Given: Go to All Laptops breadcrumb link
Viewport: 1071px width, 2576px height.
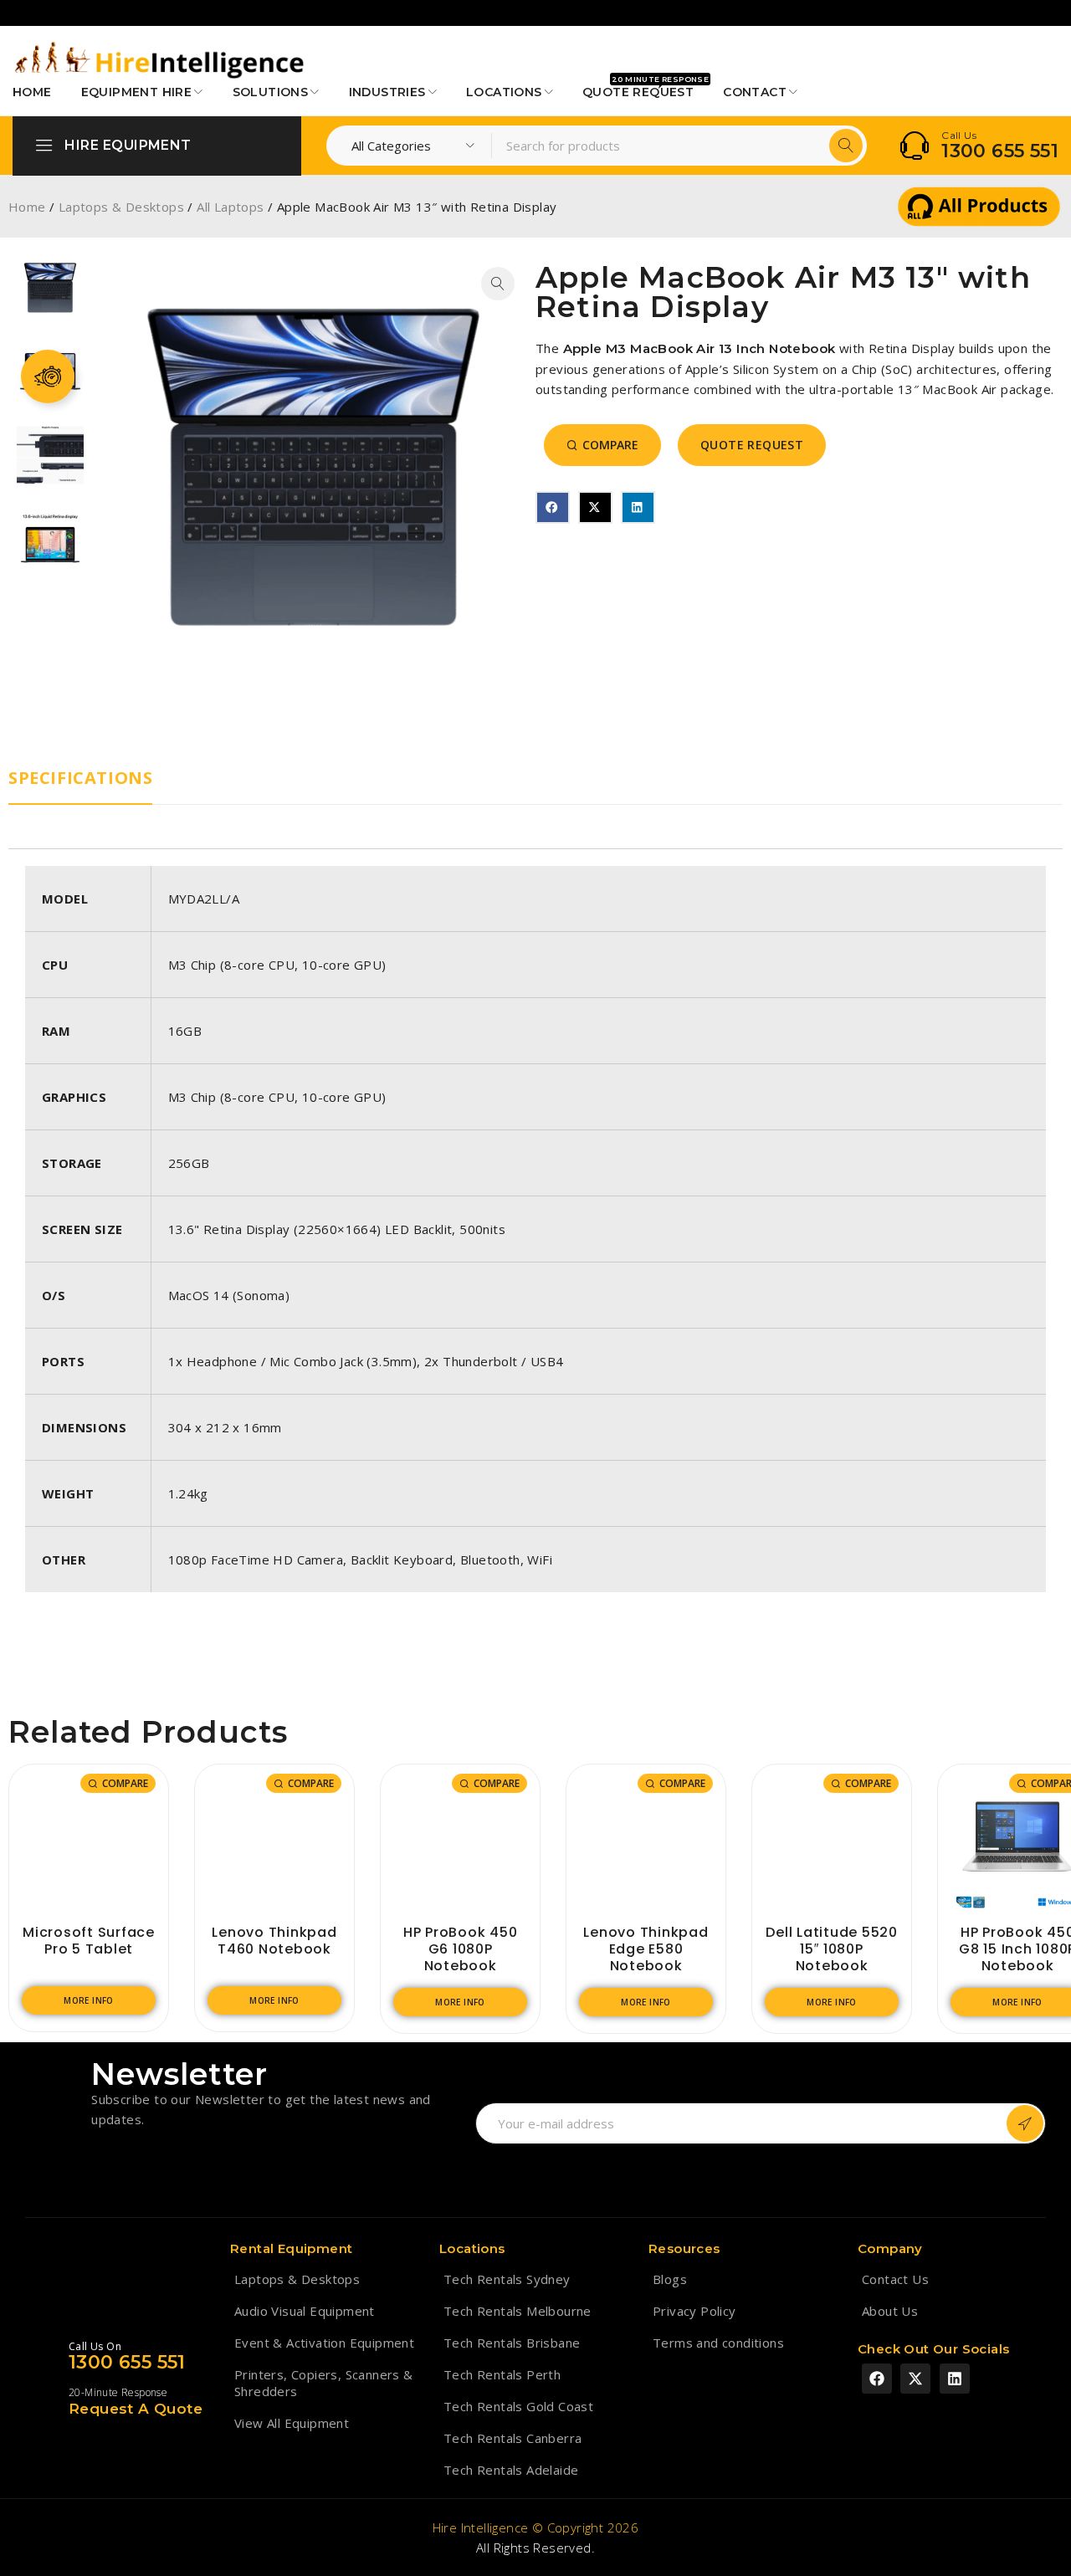Looking at the screenshot, I should [x=230, y=207].
